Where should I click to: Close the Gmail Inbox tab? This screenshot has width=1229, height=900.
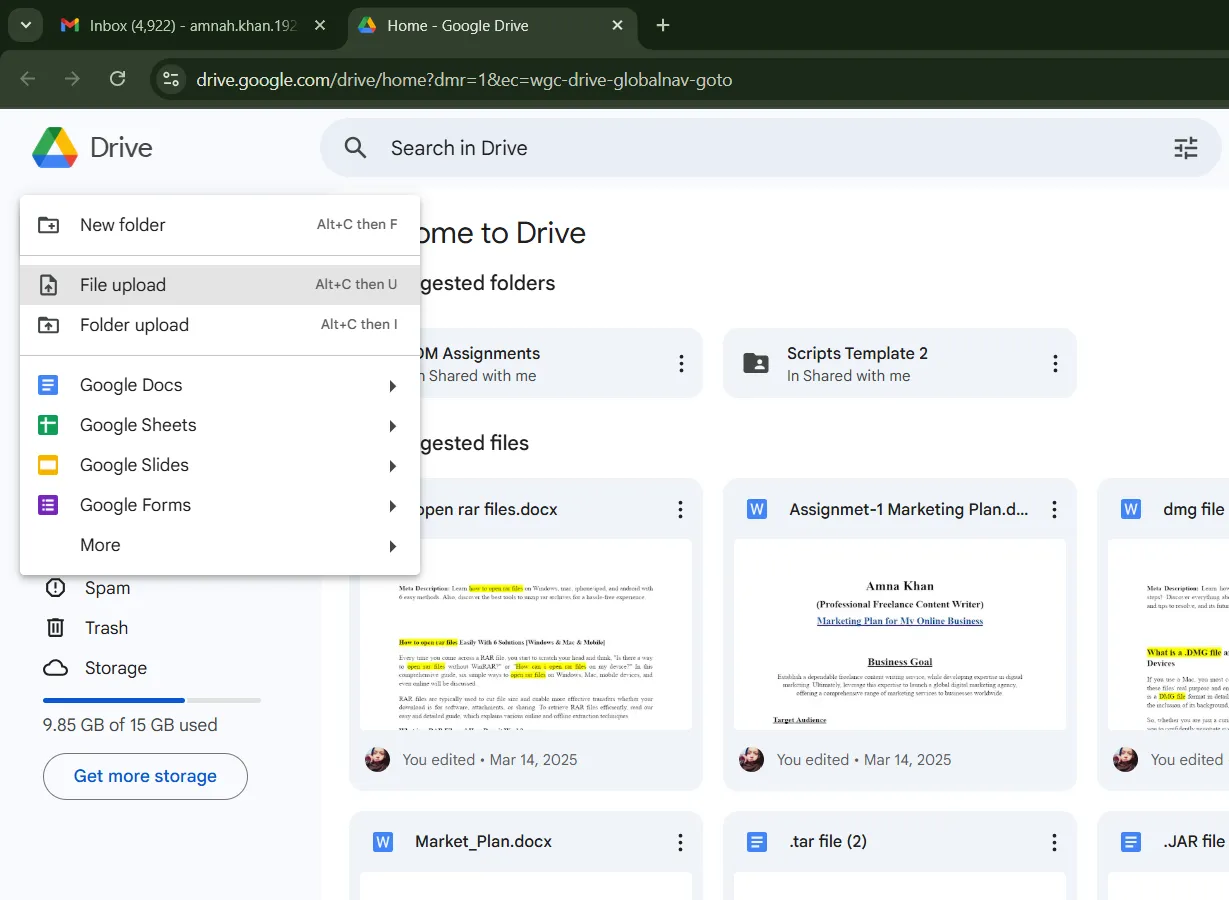(x=320, y=25)
